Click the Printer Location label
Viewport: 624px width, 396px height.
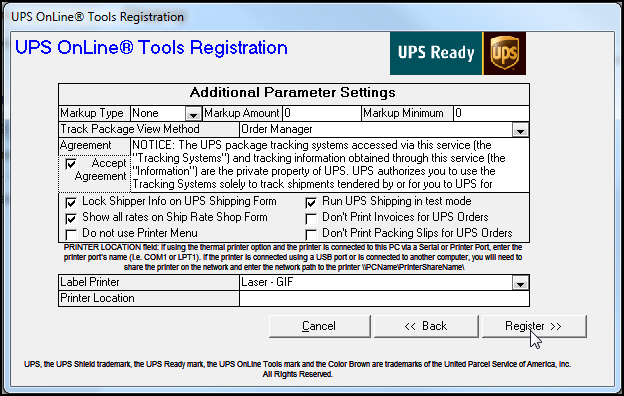pos(97,298)
